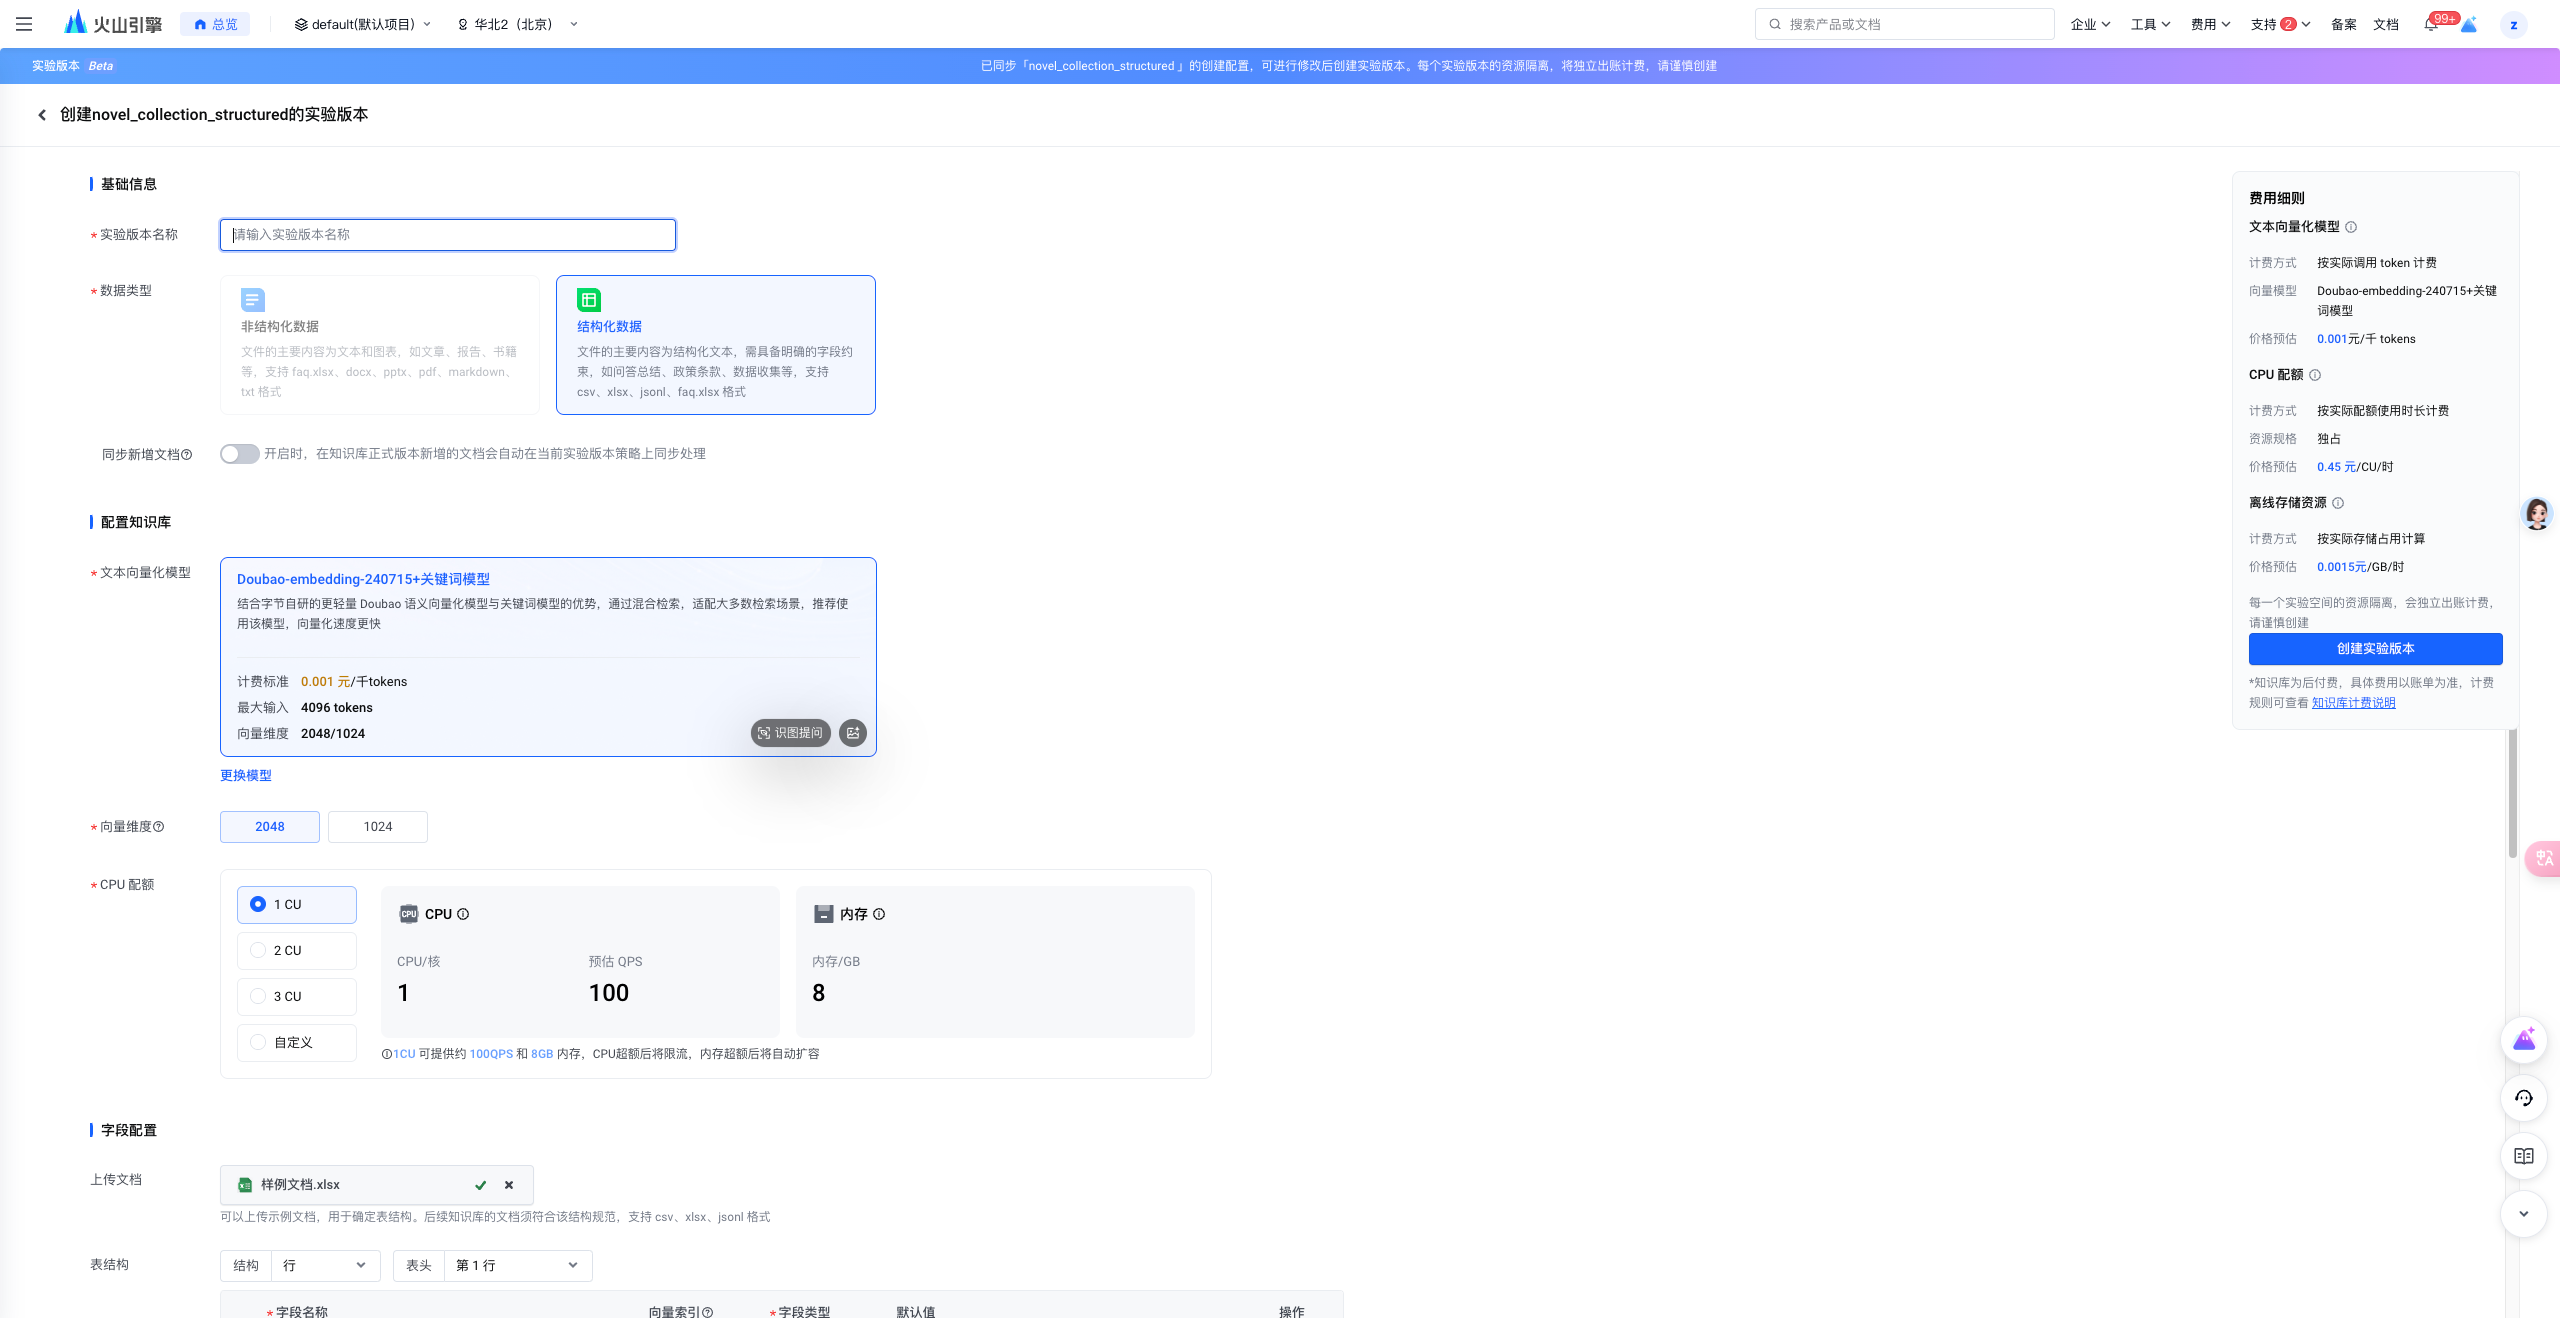Viewport: 2560px width, 1318px height.
Task: Open the 费用 menu
Action: (2210, 24)
